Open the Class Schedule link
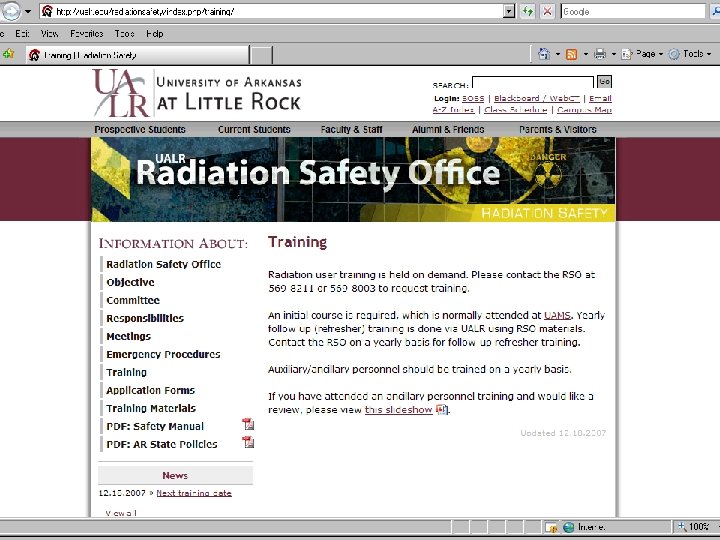This screenshot has height=540, width=720. (x=516, y=110)
